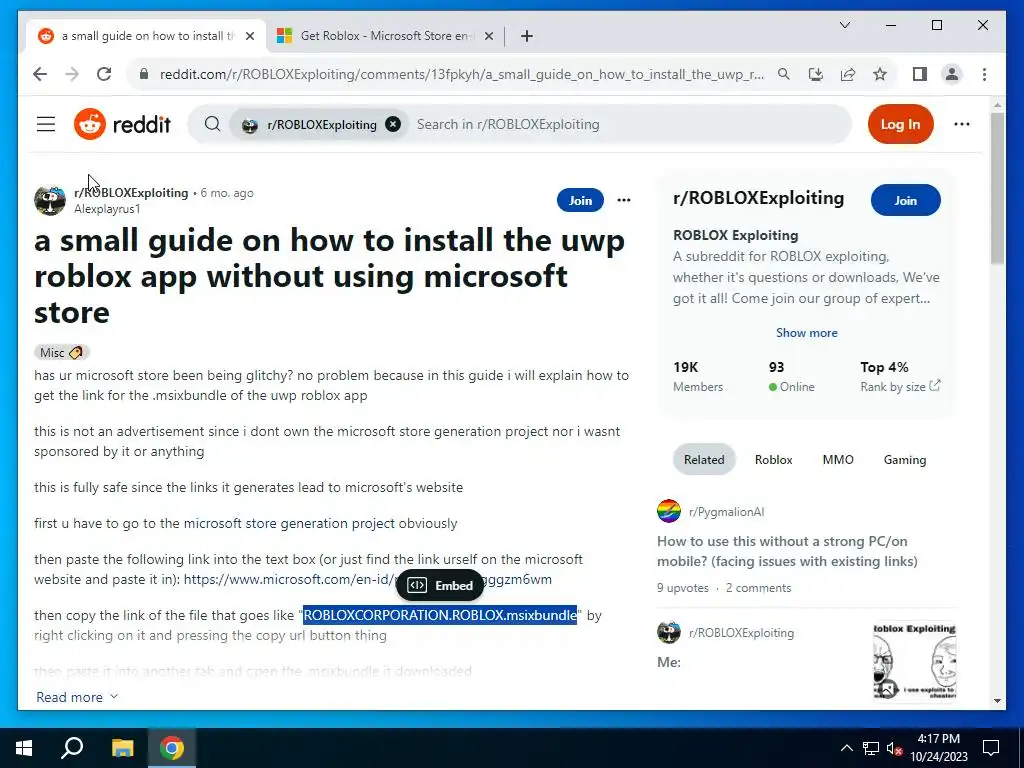Select the Related tab
The image size is (1024, 768).
point(704,460)
